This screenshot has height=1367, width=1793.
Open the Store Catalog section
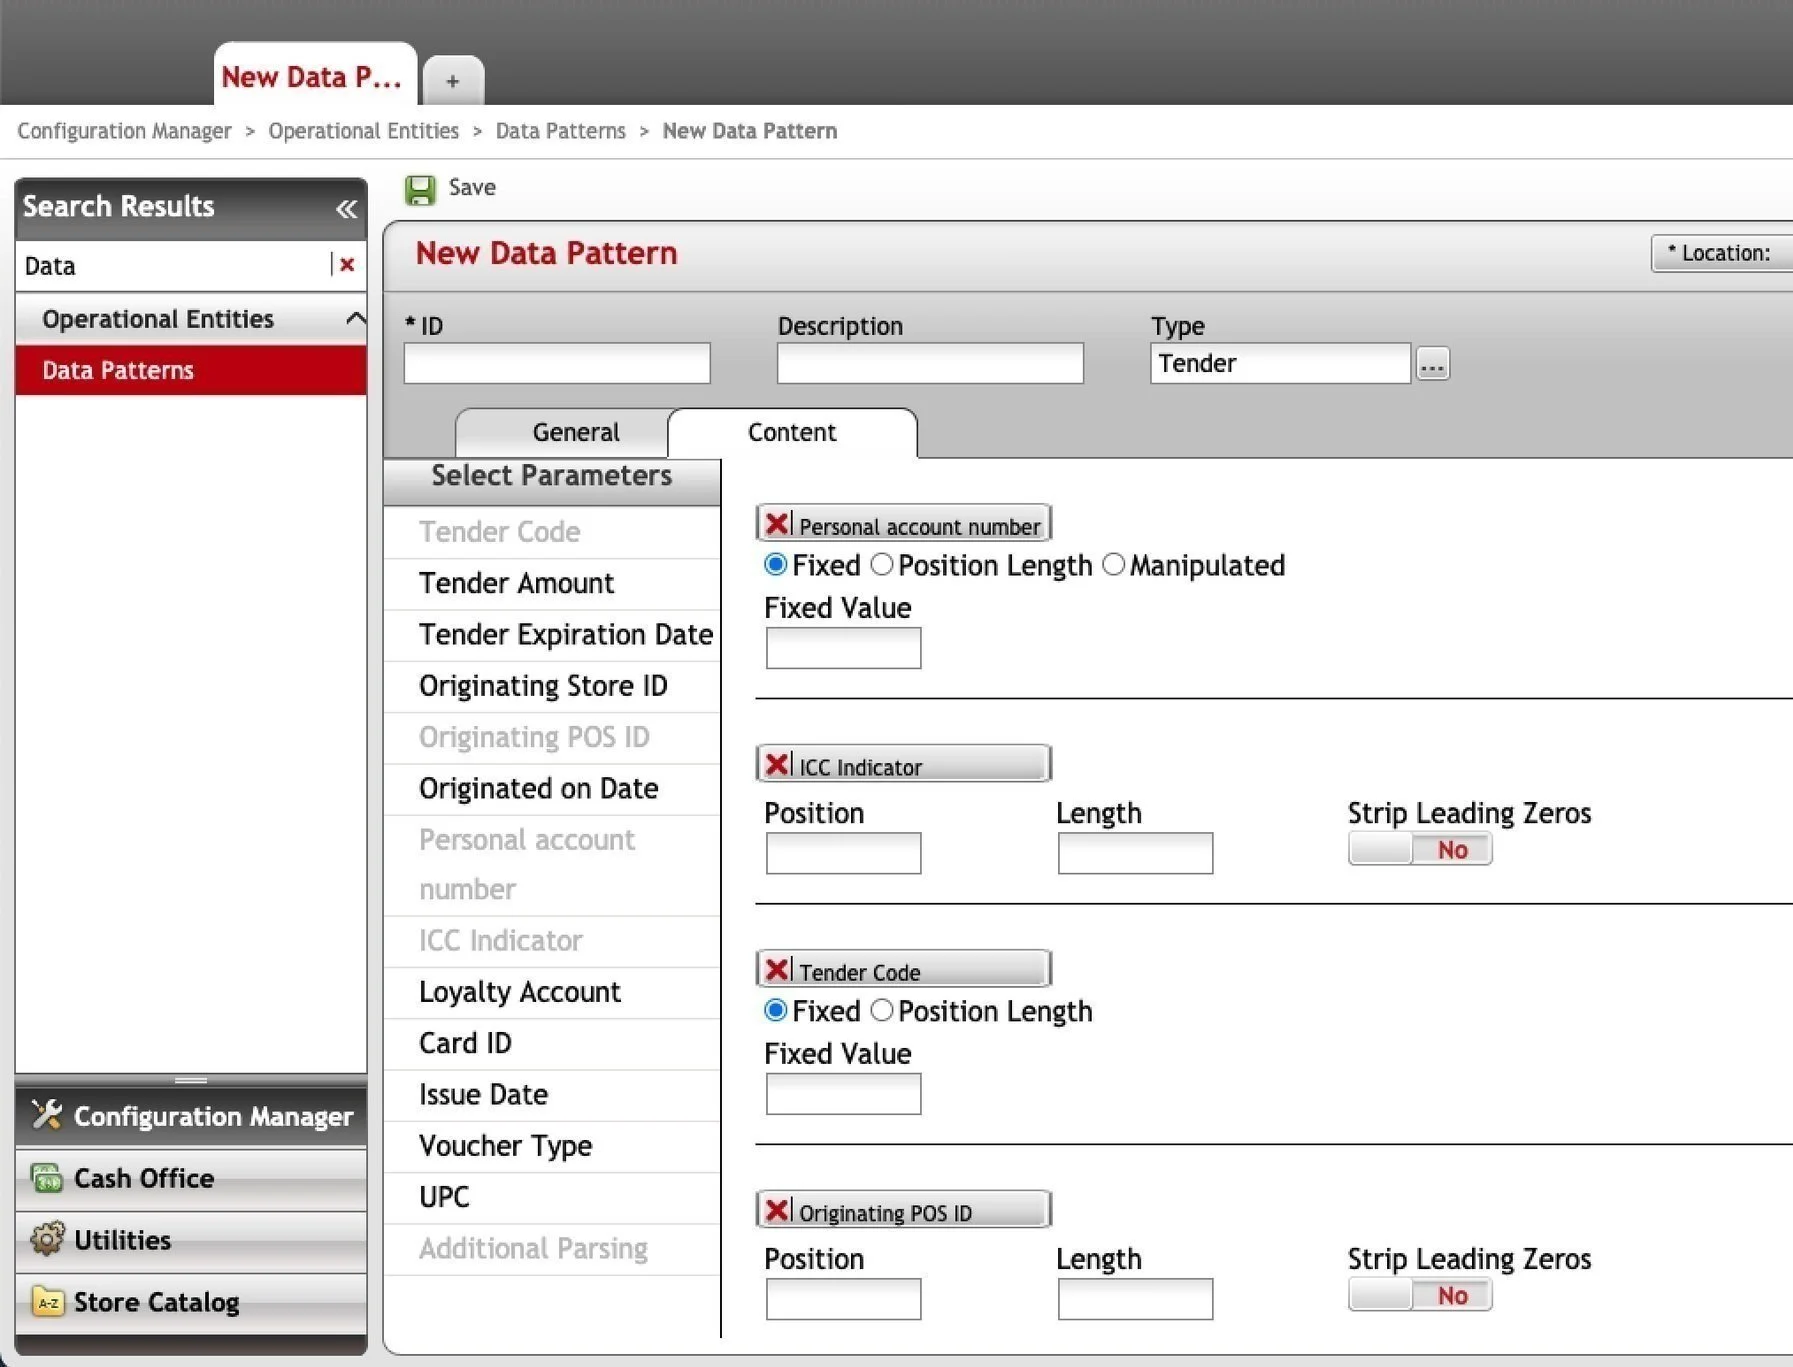191,1302
